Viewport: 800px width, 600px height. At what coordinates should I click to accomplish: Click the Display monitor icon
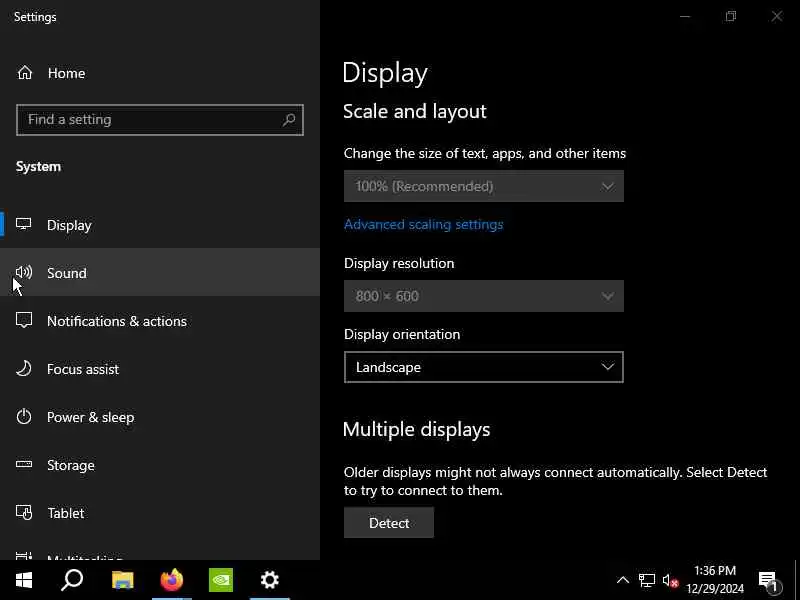click(x=23, y=224)
